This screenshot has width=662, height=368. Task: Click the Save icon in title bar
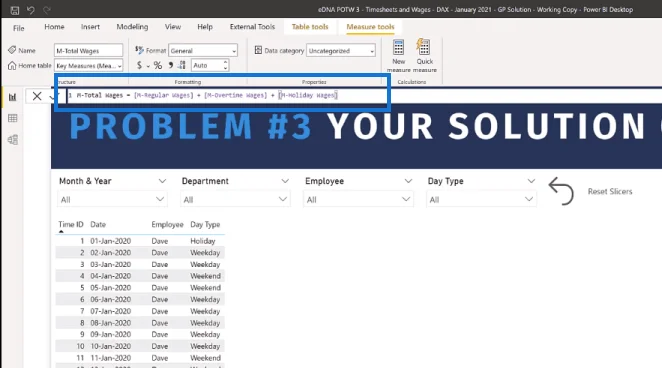pos(15,10)
